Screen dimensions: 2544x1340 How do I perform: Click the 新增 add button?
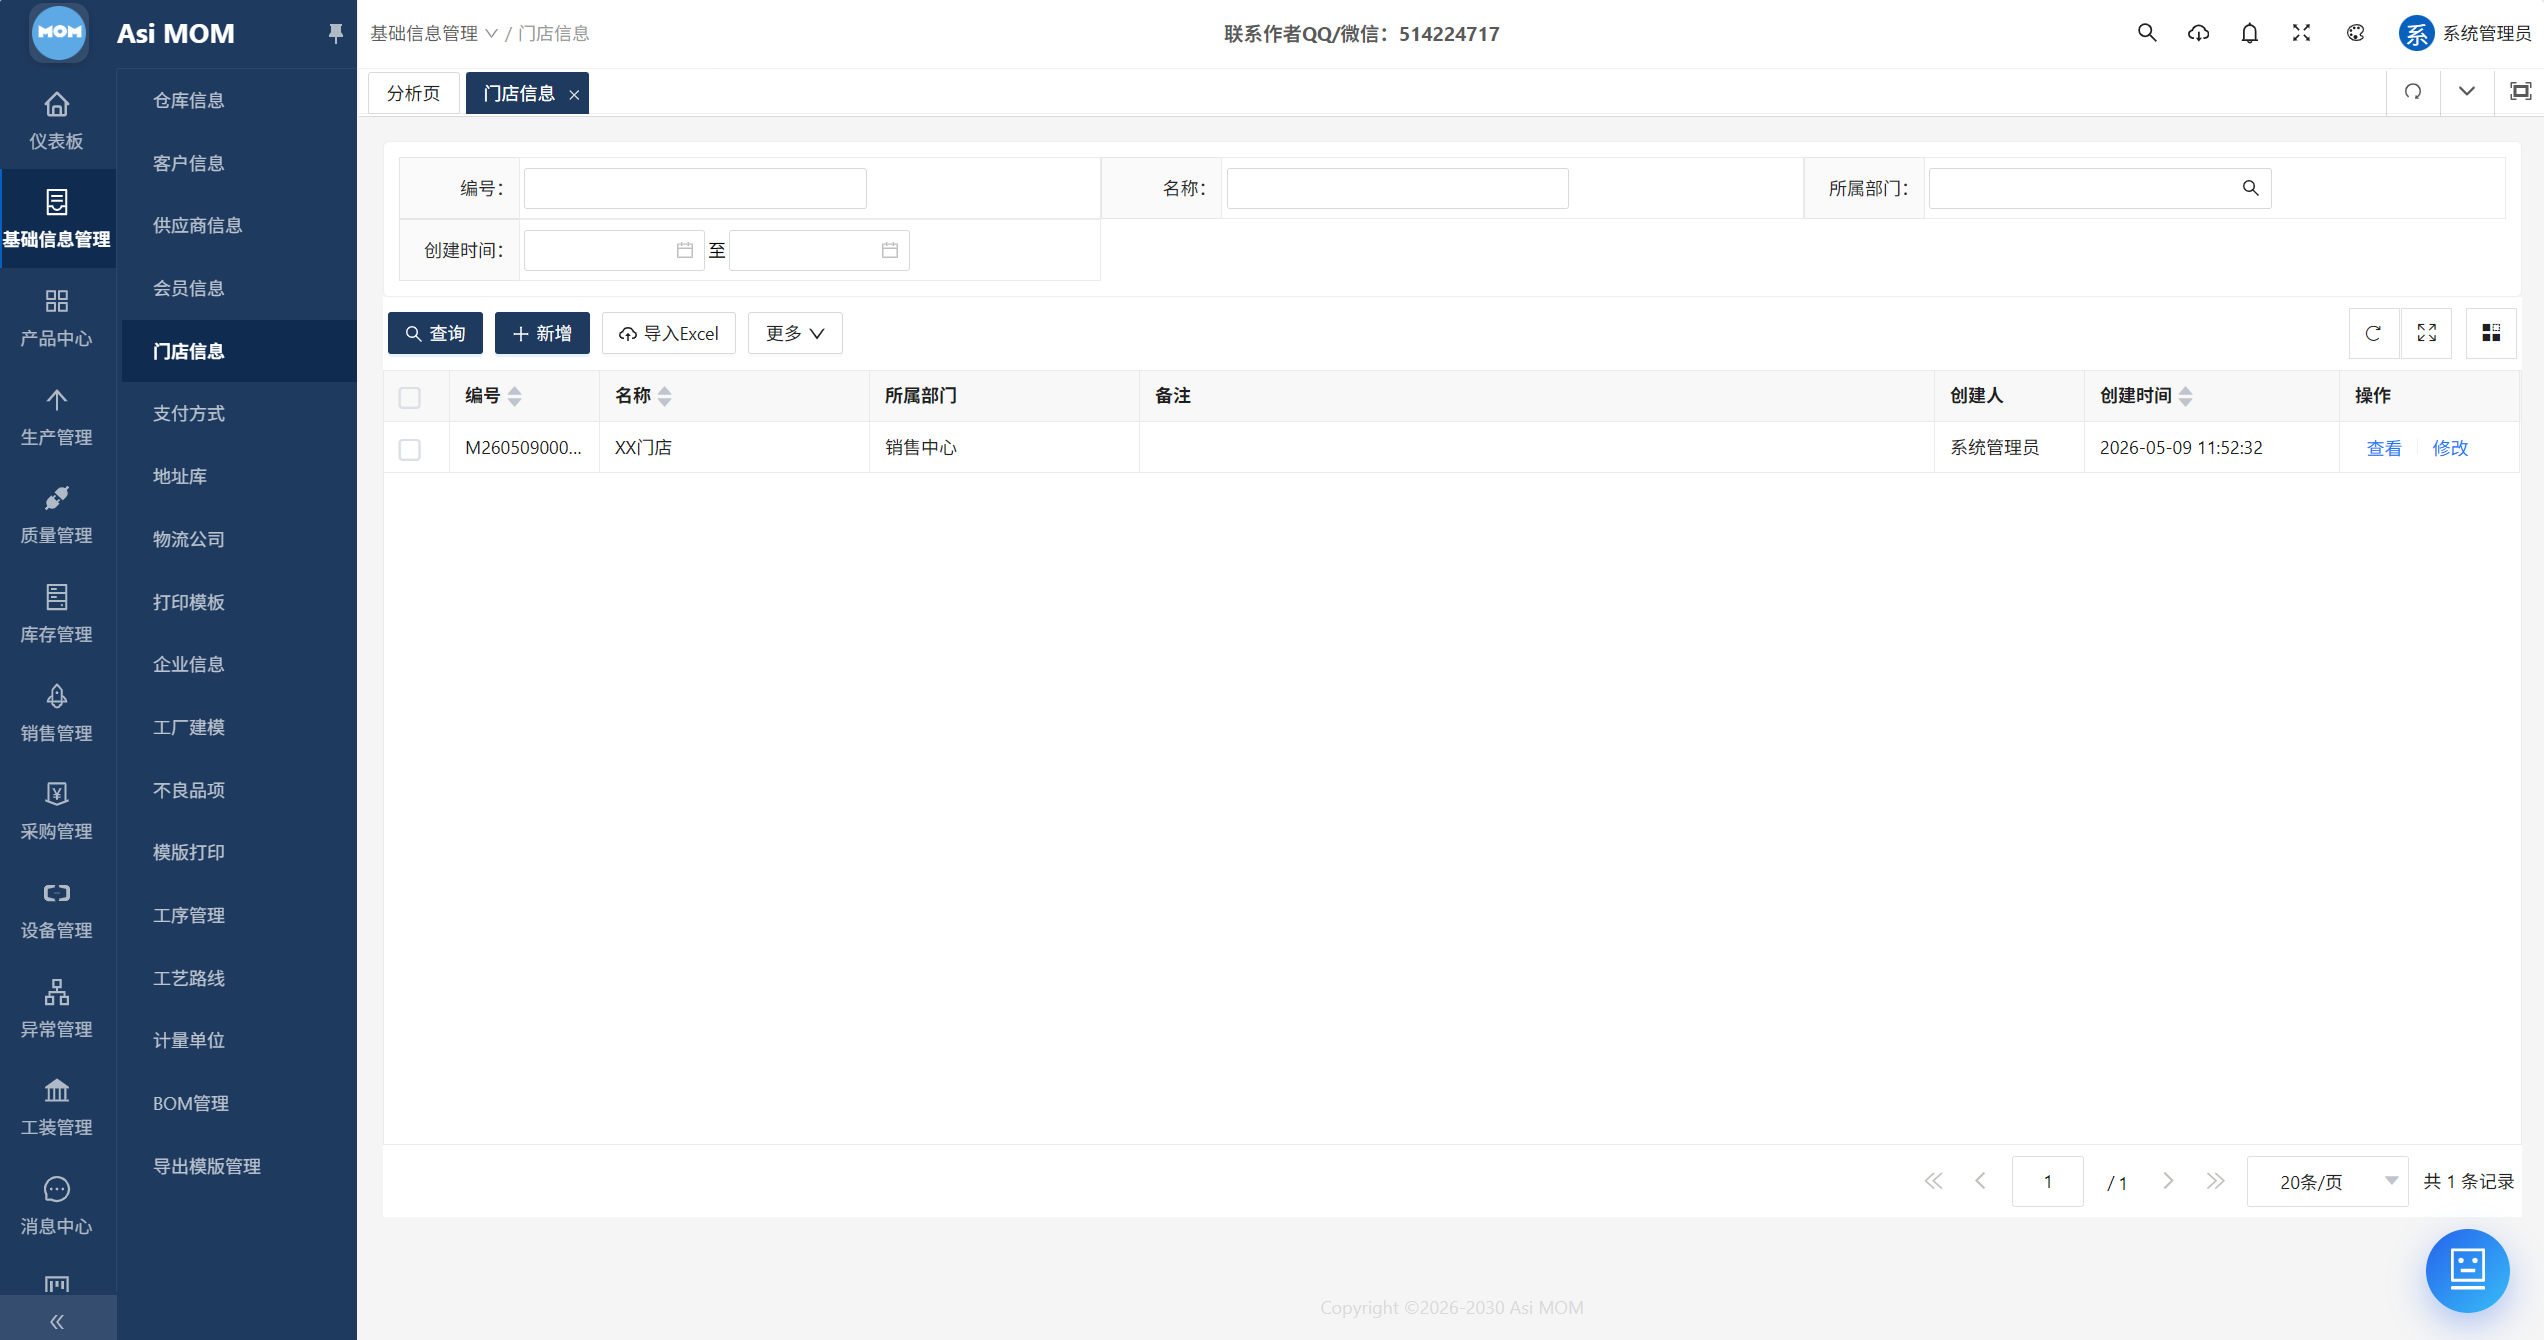[x=542, y=333]
